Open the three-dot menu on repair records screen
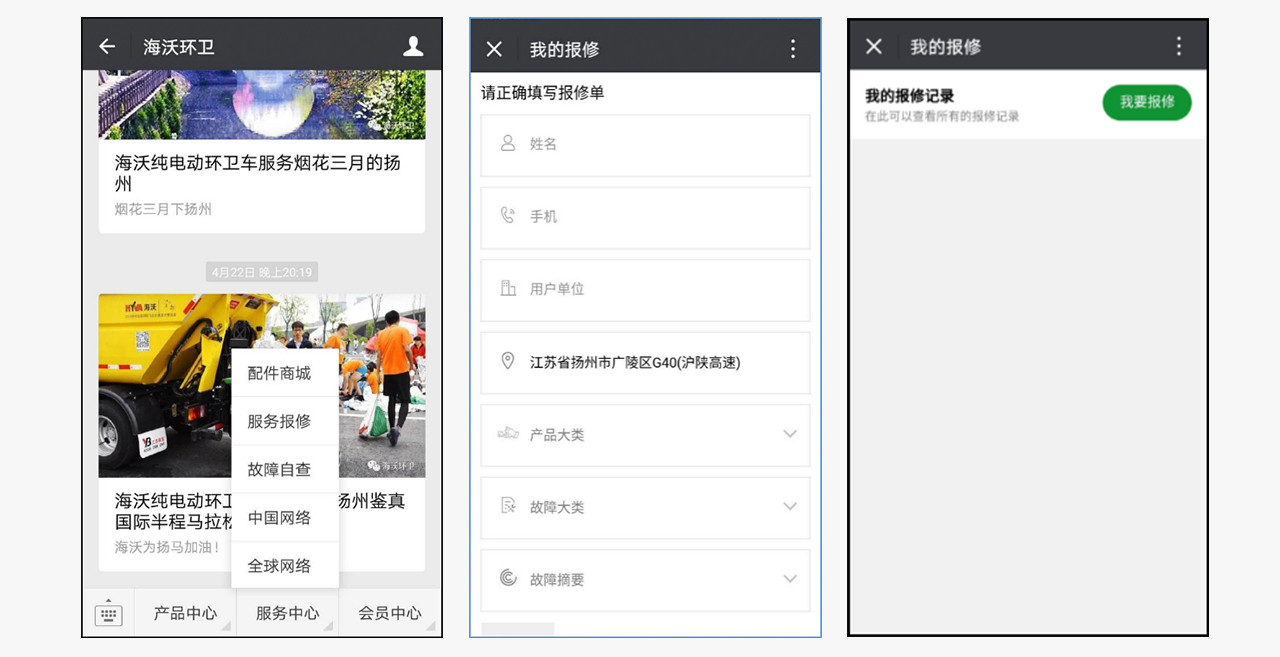Image resolution: width=1280 pixels, height=657 pixels. (1179, 46)
